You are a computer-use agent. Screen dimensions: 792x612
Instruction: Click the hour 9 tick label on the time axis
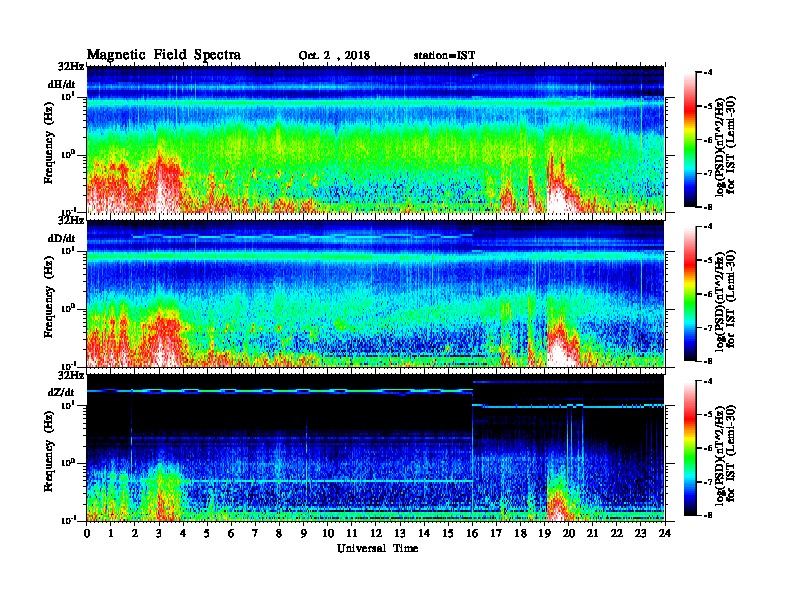(304, 533)
